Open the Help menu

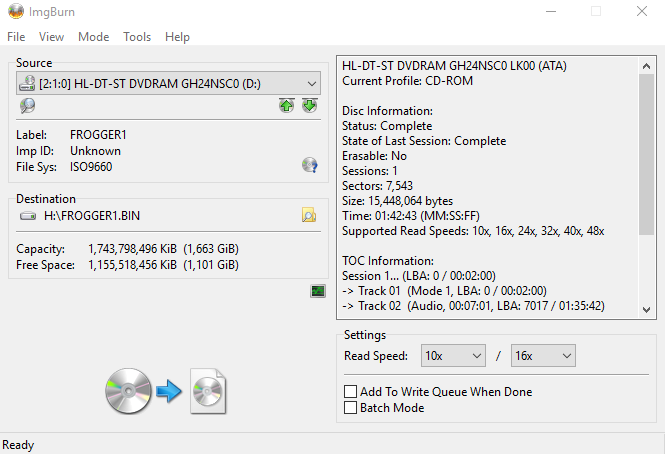(177, 37)
